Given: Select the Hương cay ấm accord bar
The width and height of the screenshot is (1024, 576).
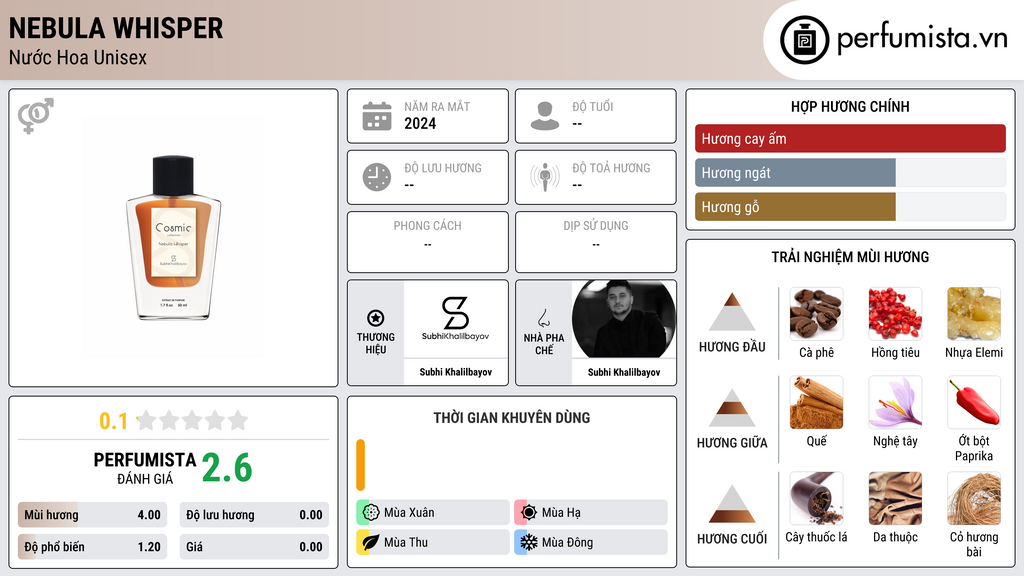Looking at the screenshot, I should (850, 138).
